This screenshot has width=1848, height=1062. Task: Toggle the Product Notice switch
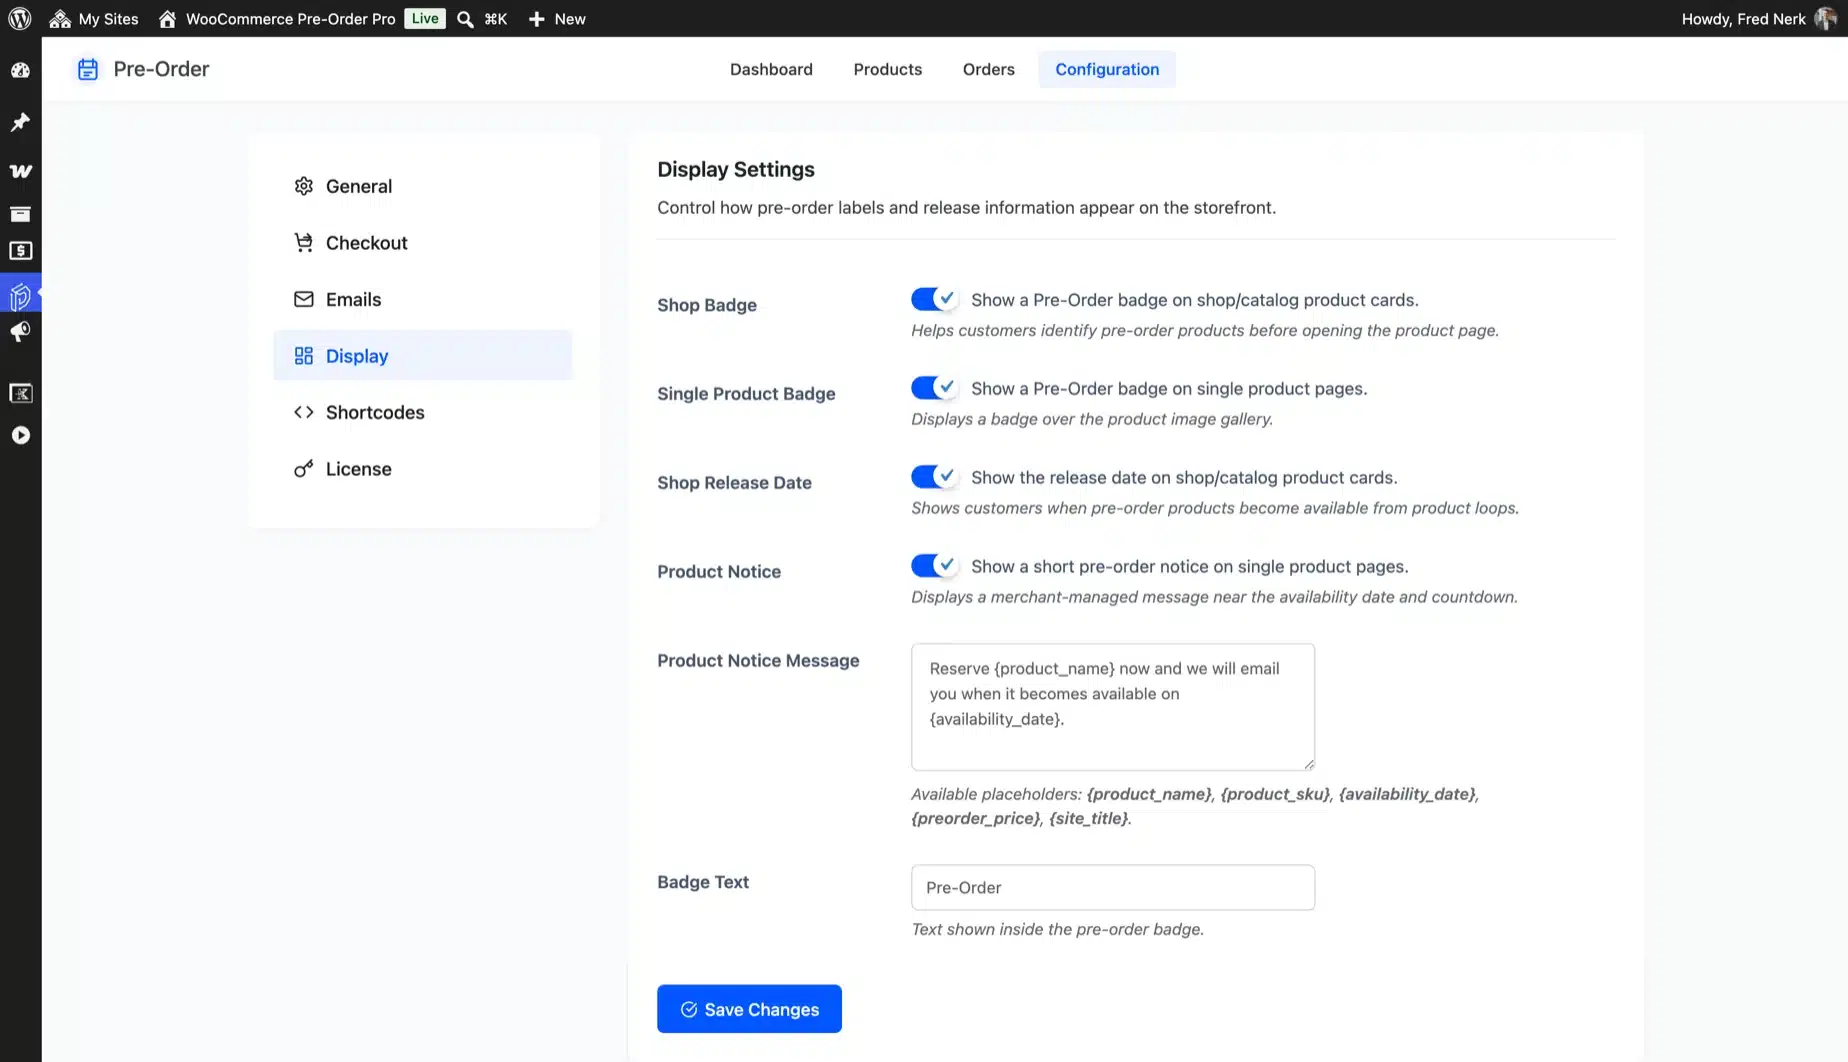pyautogui.click(x=934, y=566)
